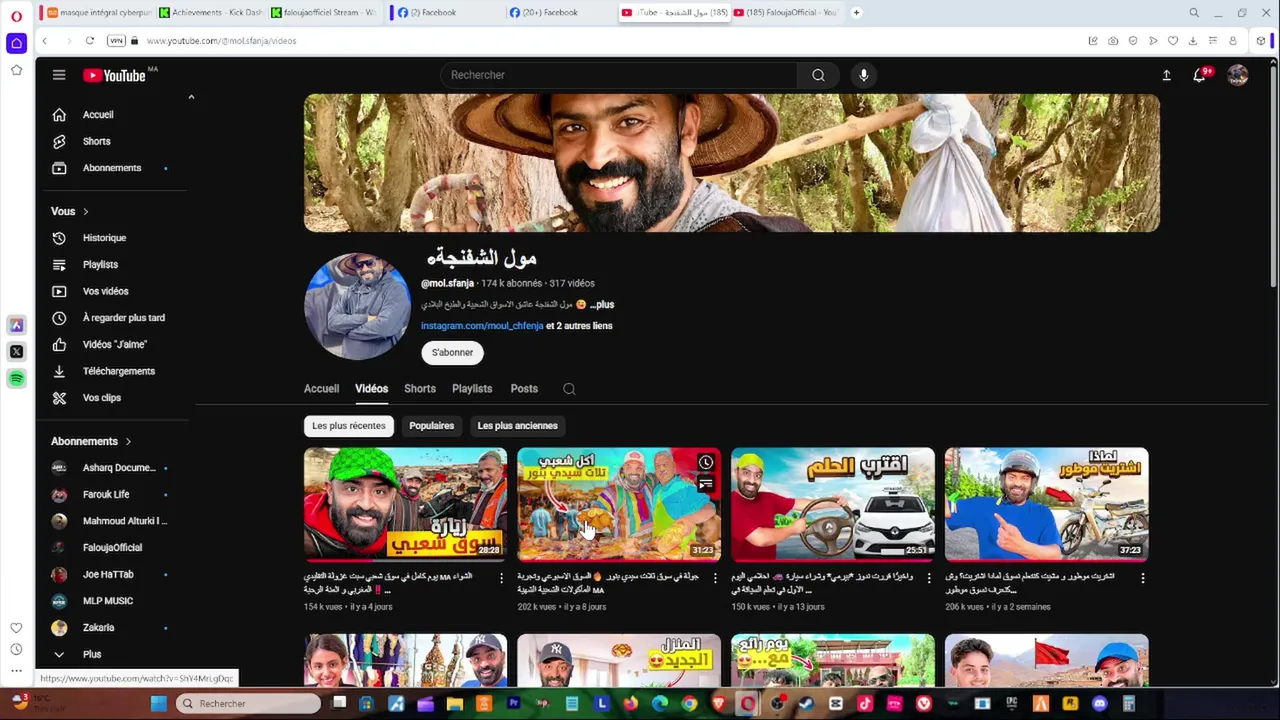Open Opera downloads icon in the address bar
This screenshot has width=1280, height=720.
point(1193,41)
